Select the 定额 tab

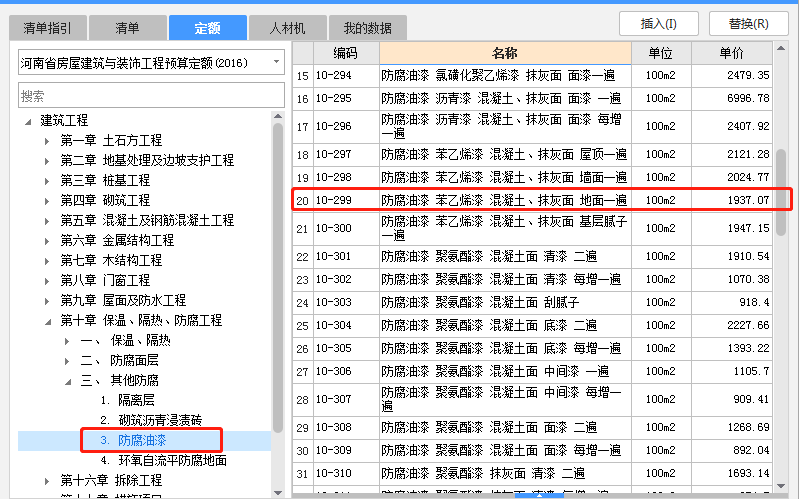click(208, 28)
